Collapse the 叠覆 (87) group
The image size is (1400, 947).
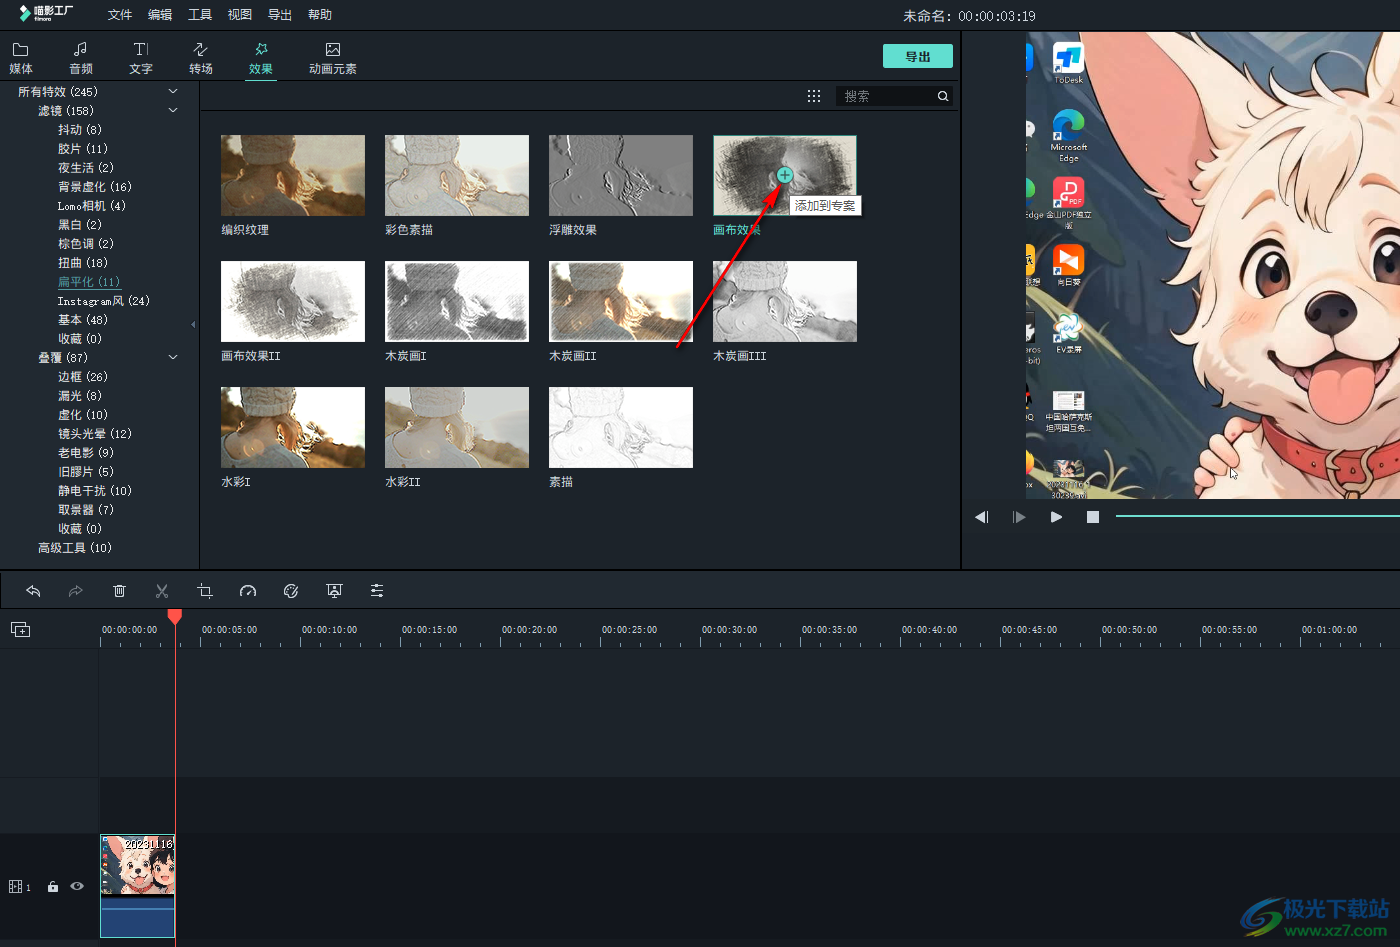(x=173, y=357)
